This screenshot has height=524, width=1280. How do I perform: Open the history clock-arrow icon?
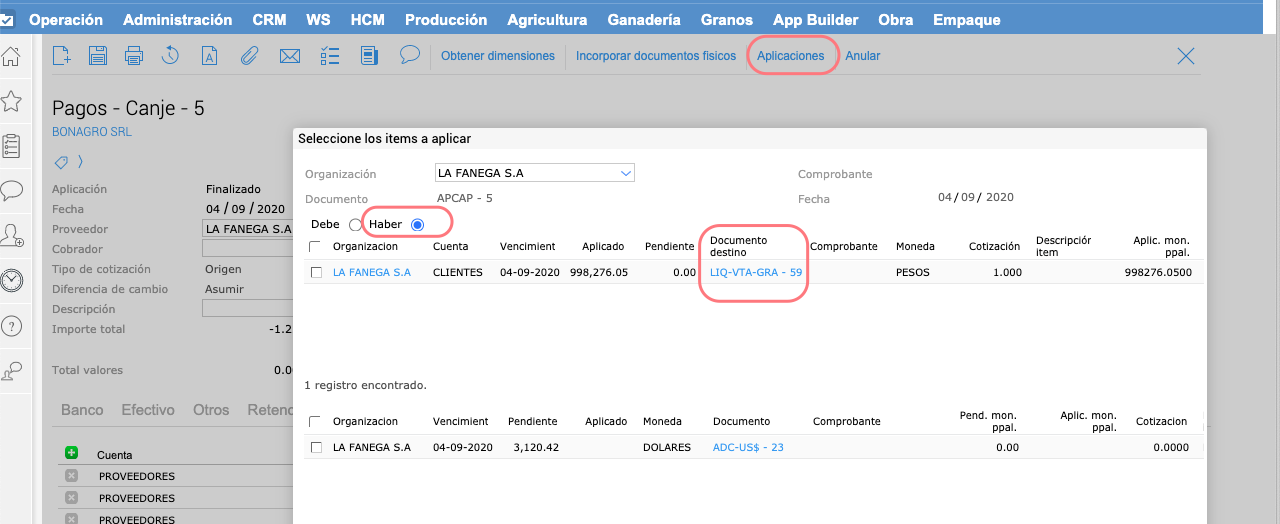(171, 56)
